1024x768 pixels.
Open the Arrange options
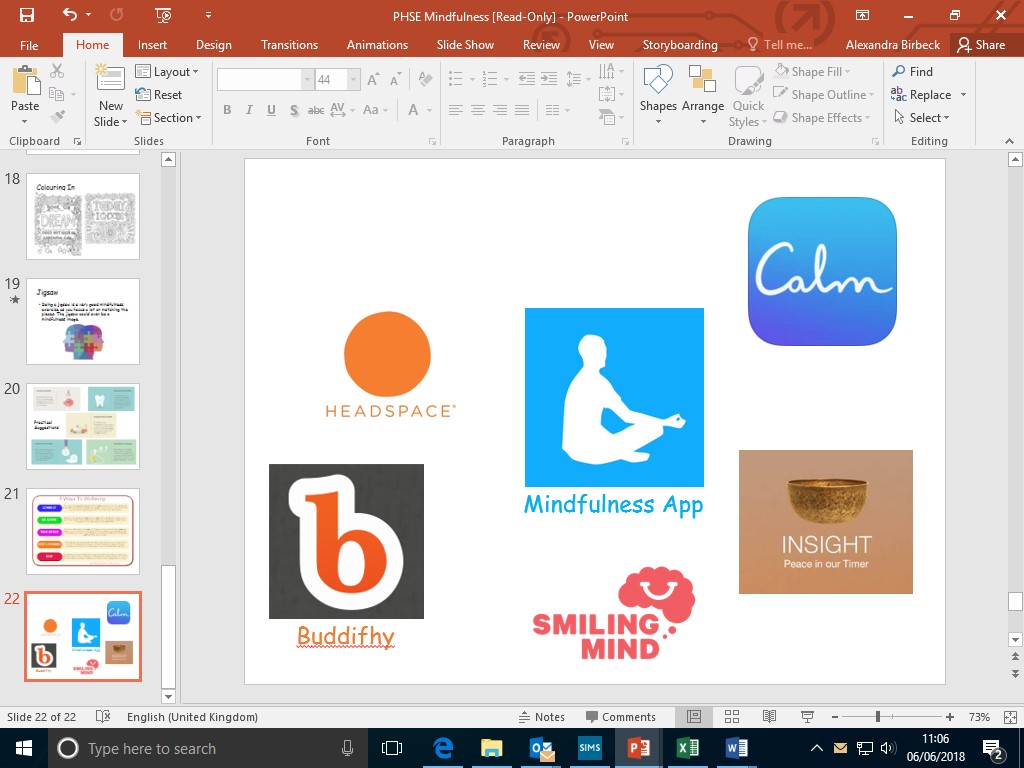pos(703,95)
